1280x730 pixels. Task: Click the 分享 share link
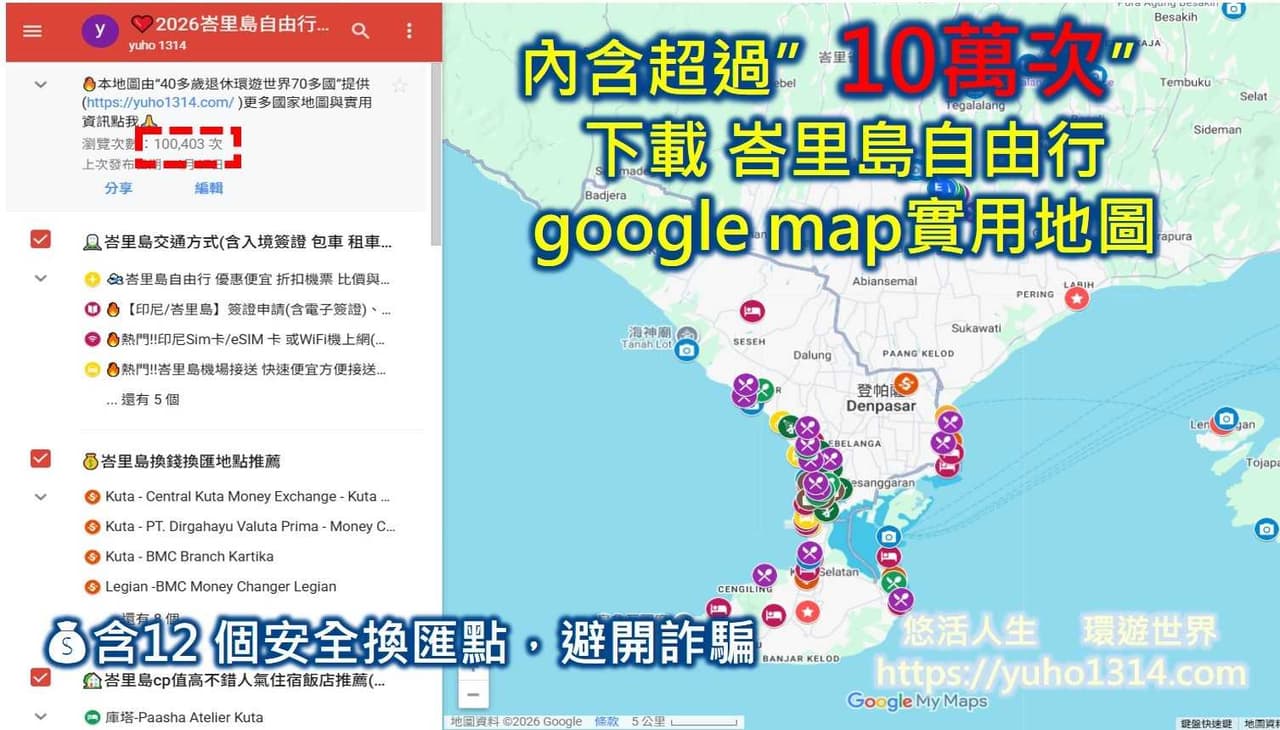(x=118, y=188)
